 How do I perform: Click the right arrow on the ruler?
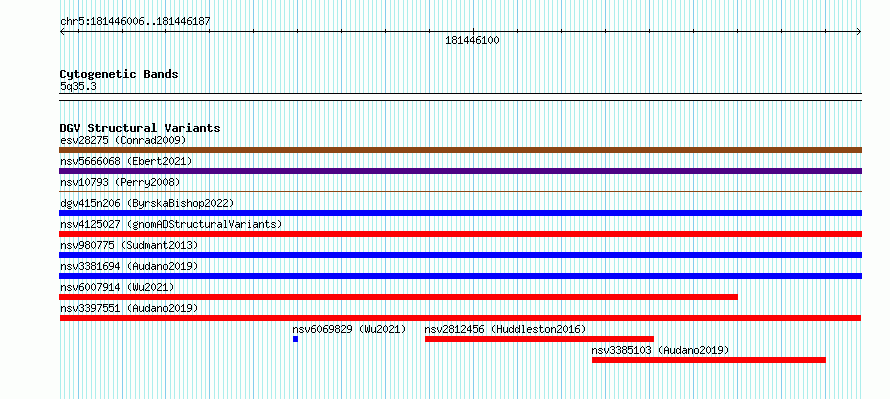(859, 32)
